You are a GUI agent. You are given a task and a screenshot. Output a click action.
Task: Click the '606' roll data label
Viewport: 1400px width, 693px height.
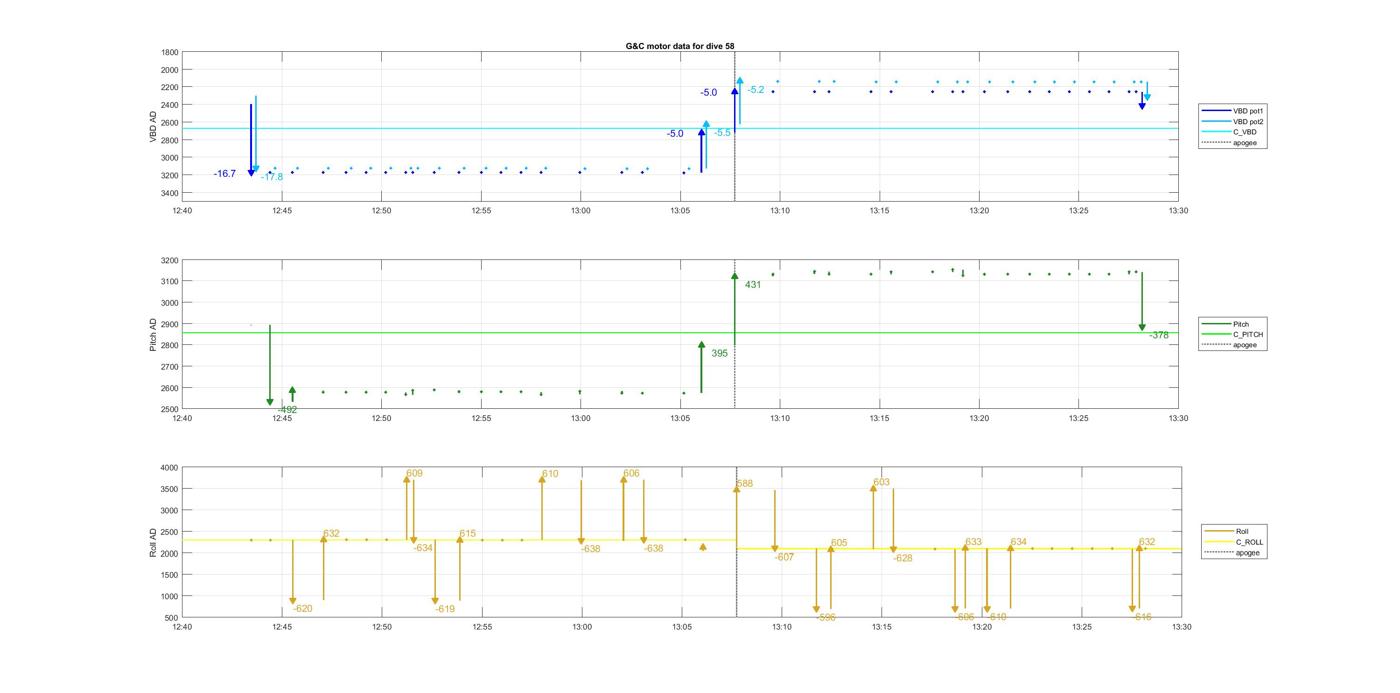631,473
